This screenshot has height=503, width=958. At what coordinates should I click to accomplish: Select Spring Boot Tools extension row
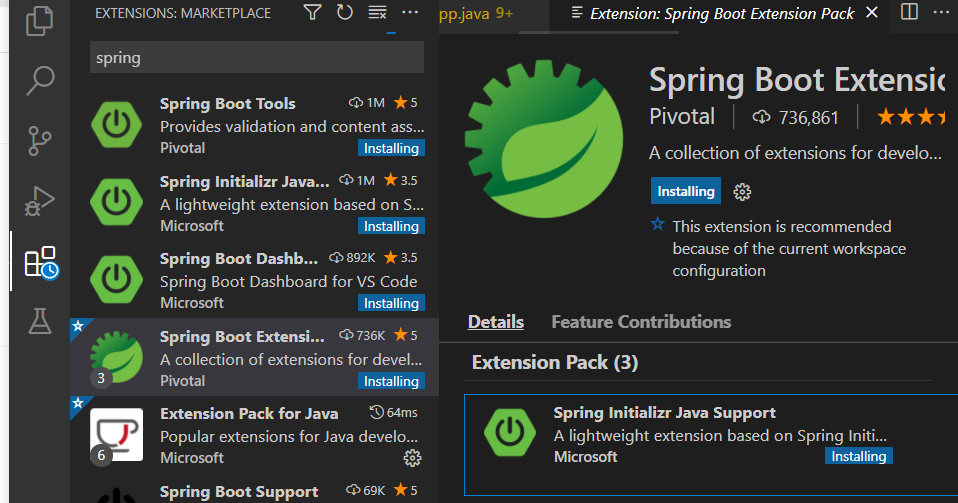pyautogui.click(x=255, y=125)
